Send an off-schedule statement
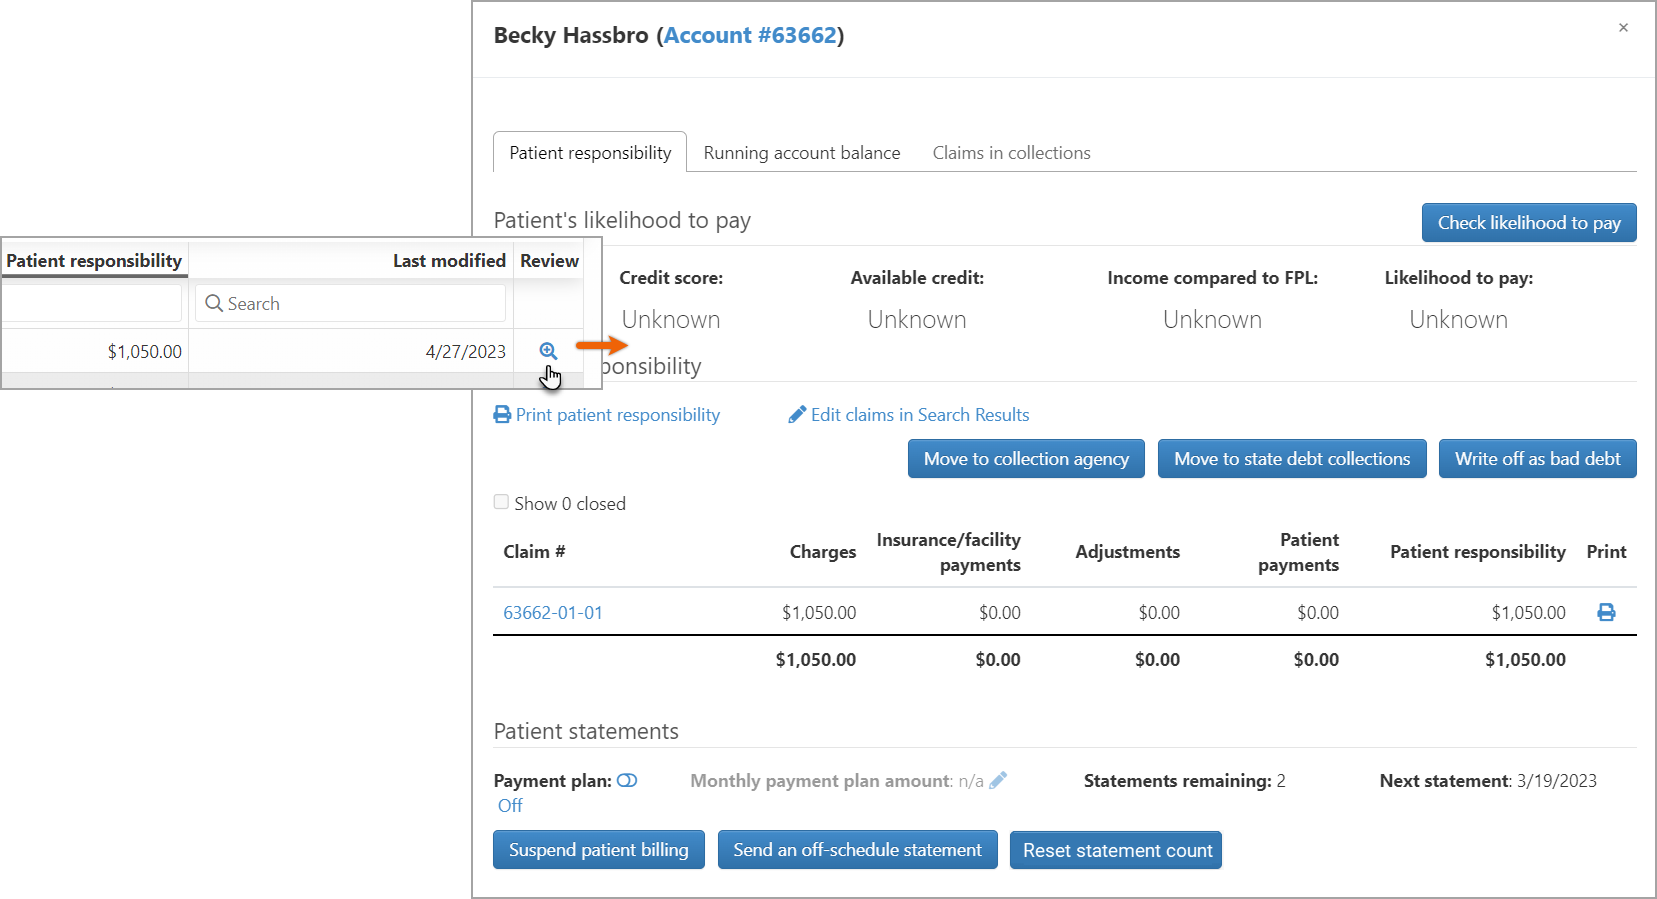The width and height of the screenshot is (1657, 899). click(x=857, y=850)
